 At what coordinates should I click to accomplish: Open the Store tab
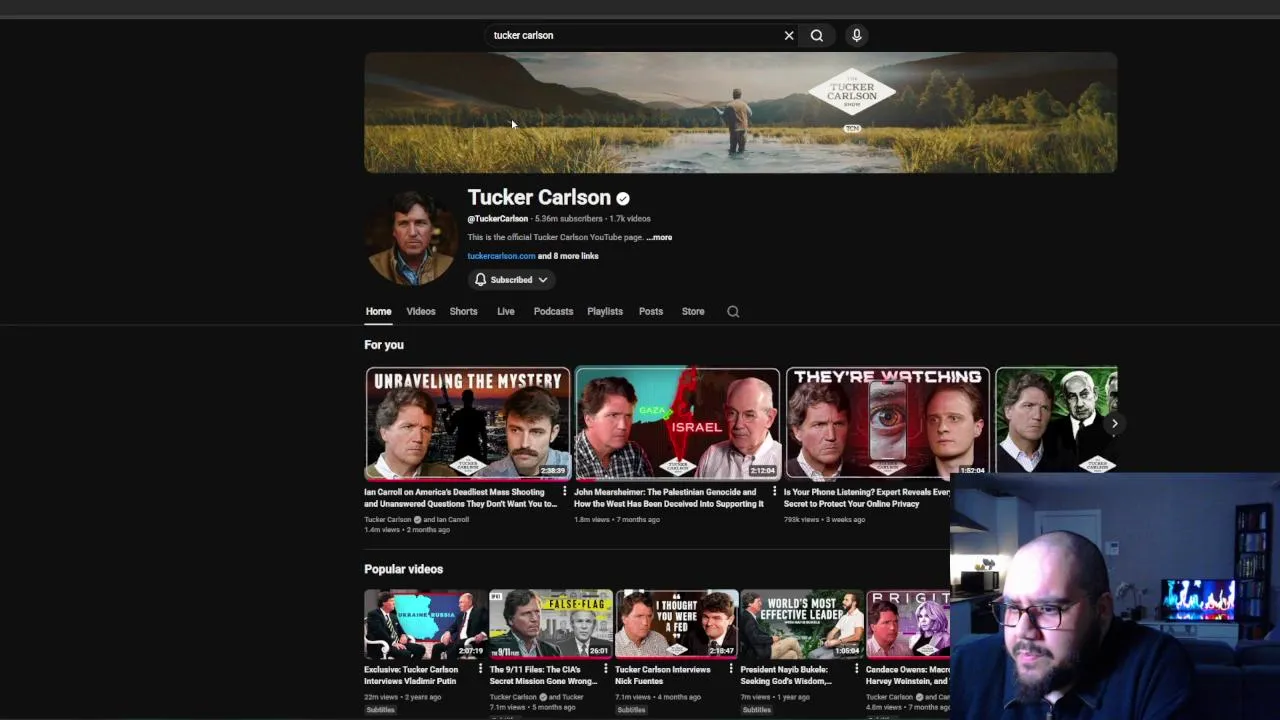point(693,311)
